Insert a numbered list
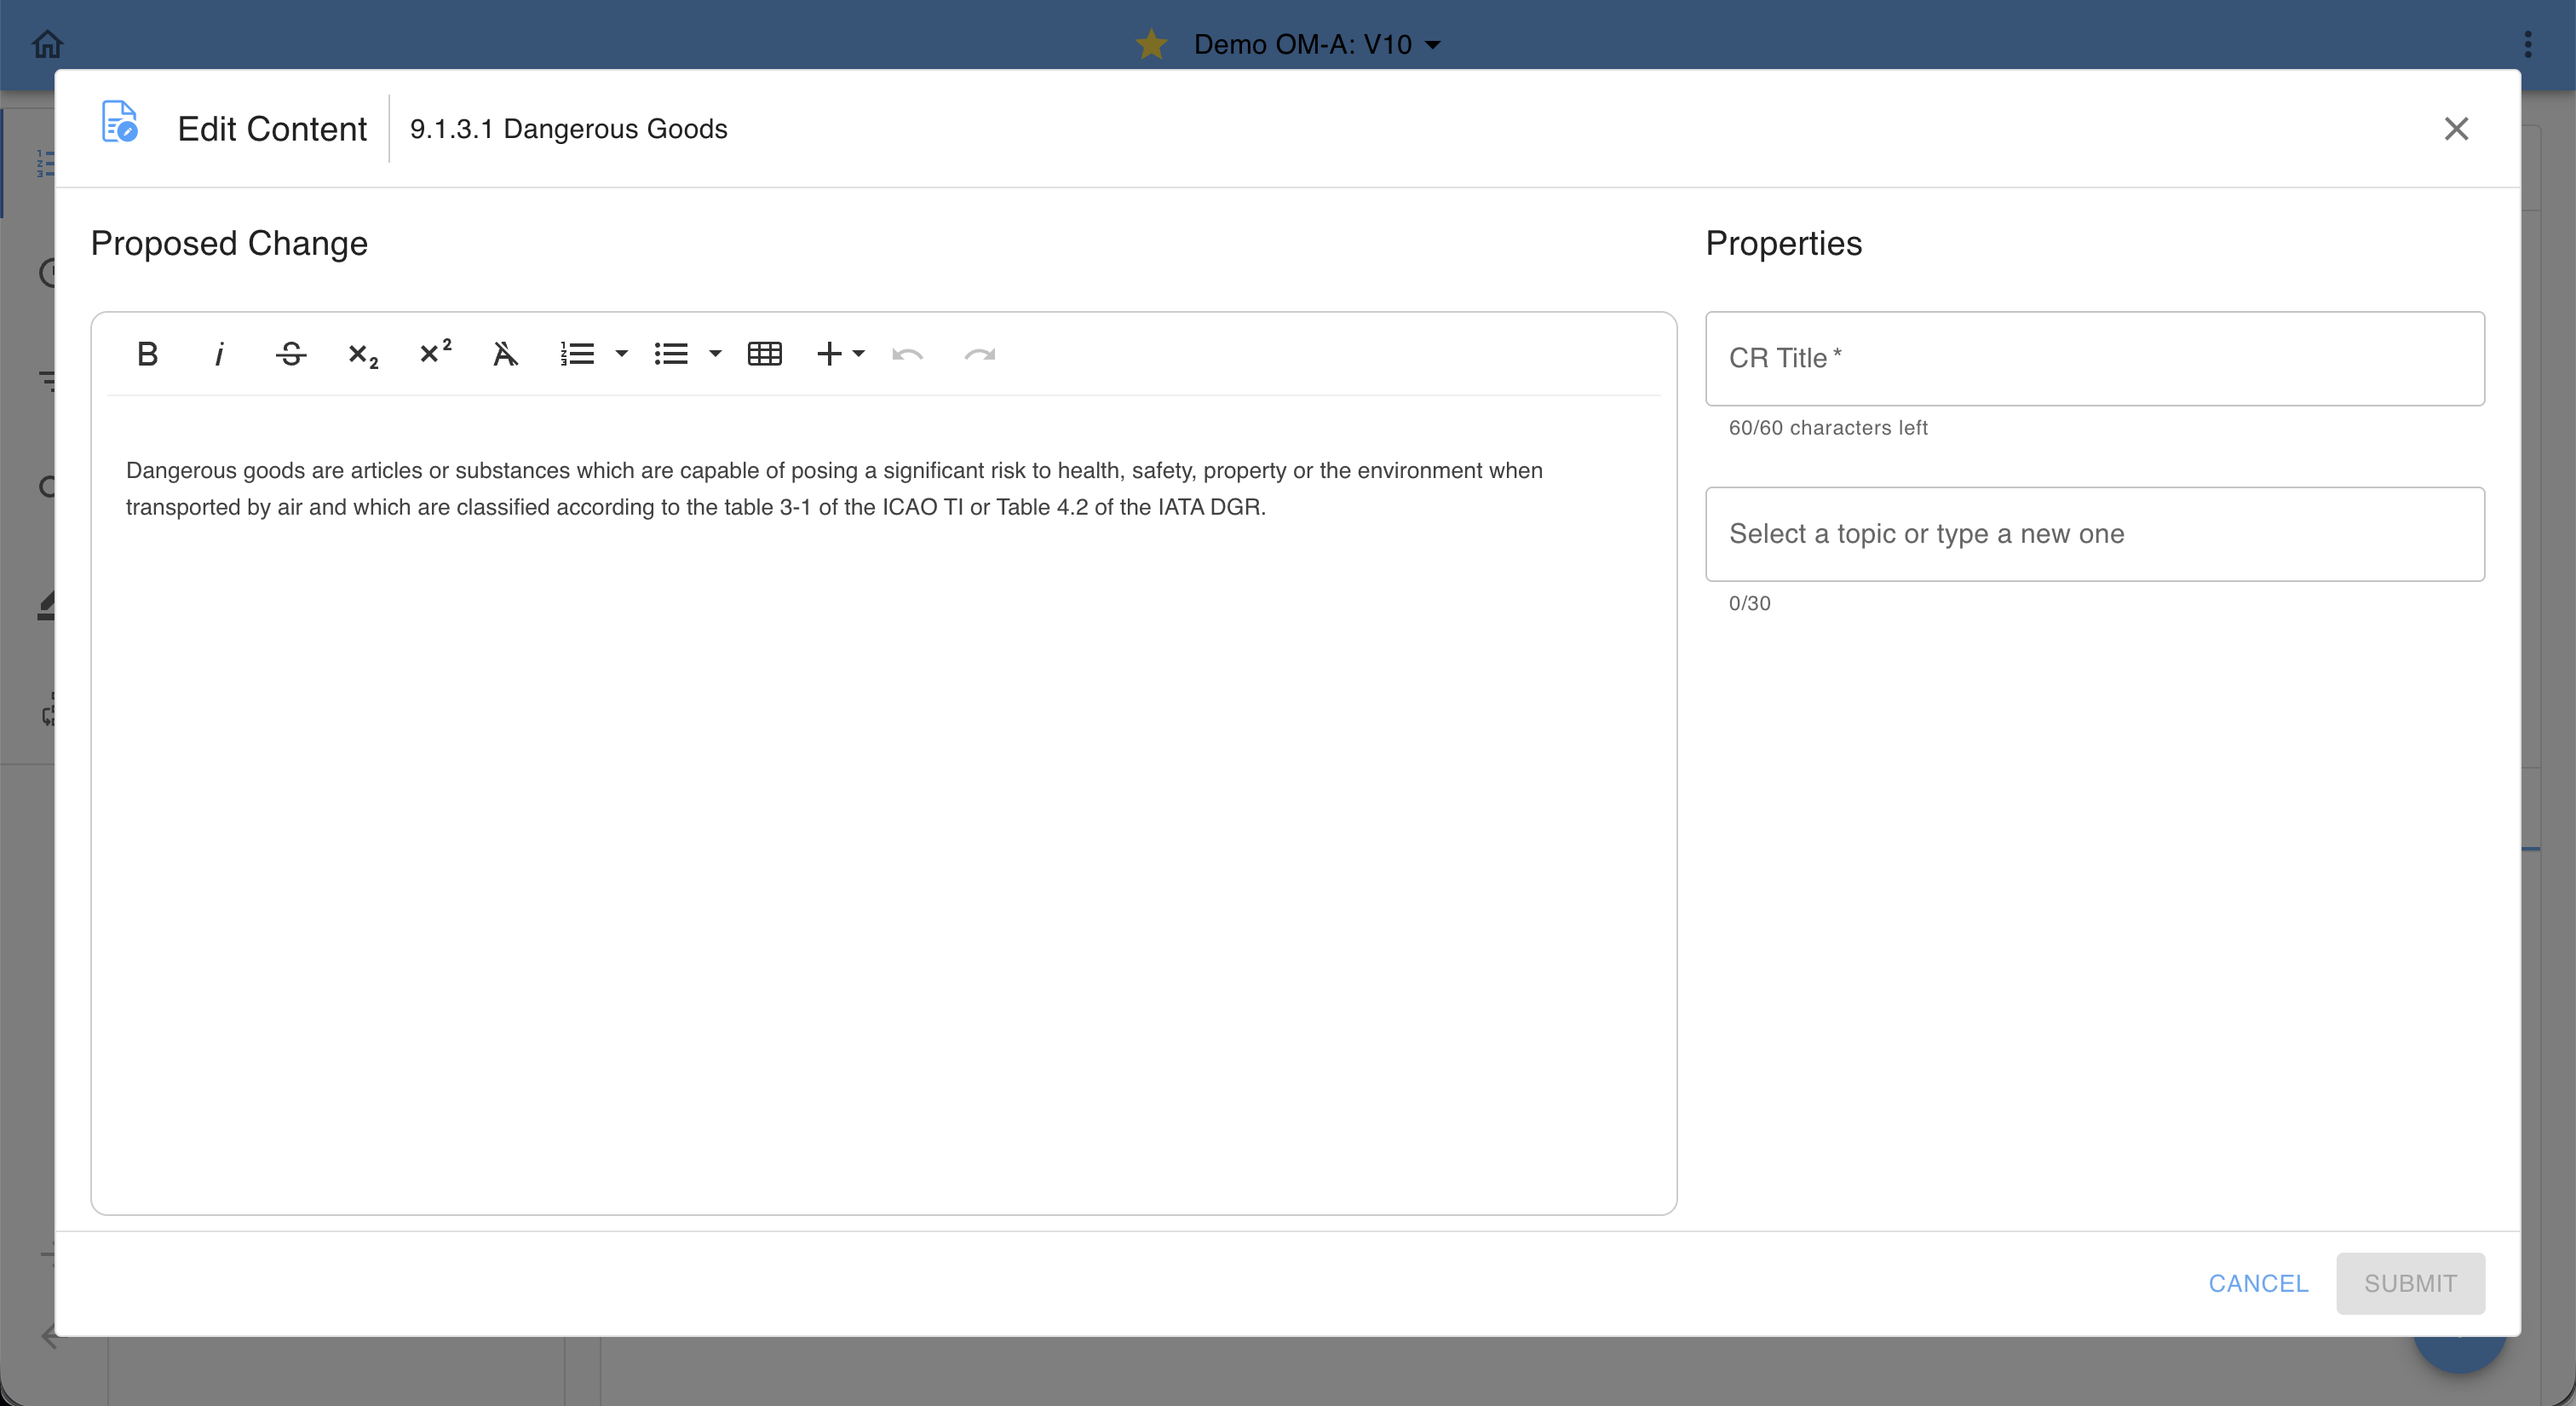This screenshot has height=1406, width=2576. pyautogui.click(x=577, y=354)
